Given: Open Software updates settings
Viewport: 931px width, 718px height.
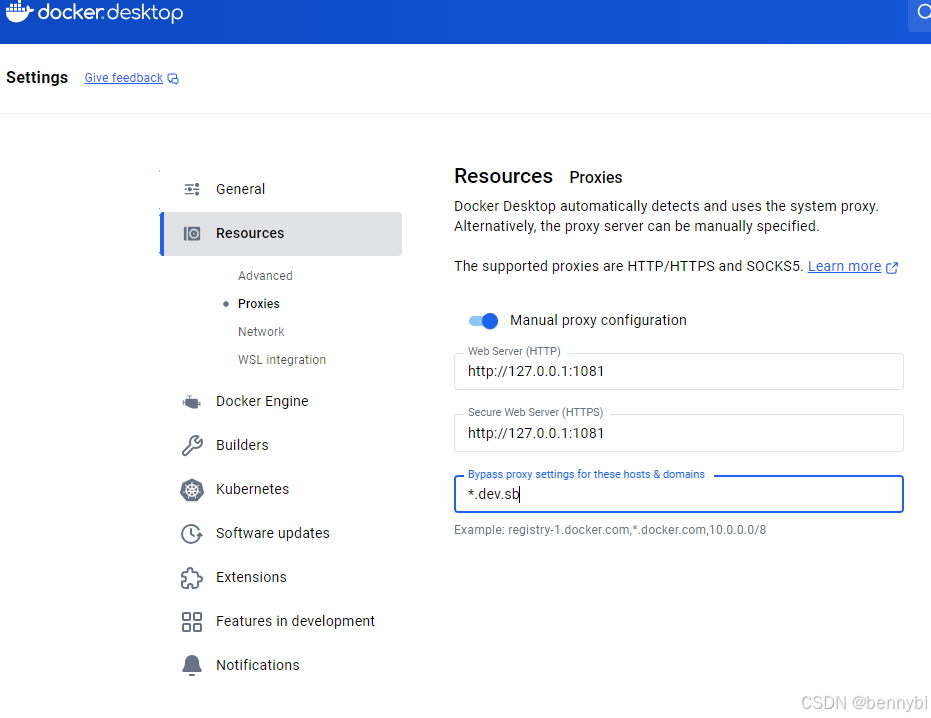Looking at the screenshot, I should 281,533.
